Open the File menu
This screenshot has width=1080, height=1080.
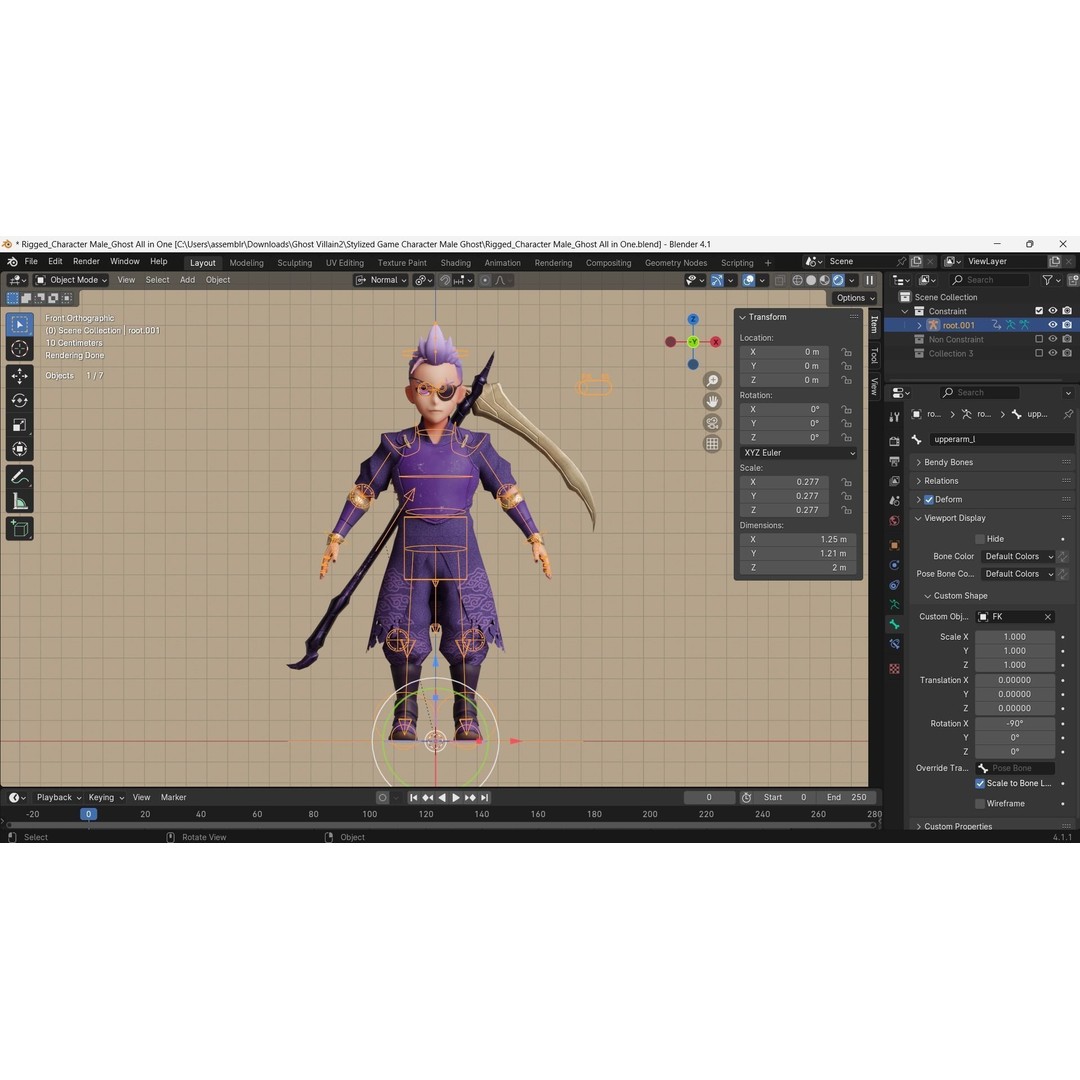coord(31,261)
